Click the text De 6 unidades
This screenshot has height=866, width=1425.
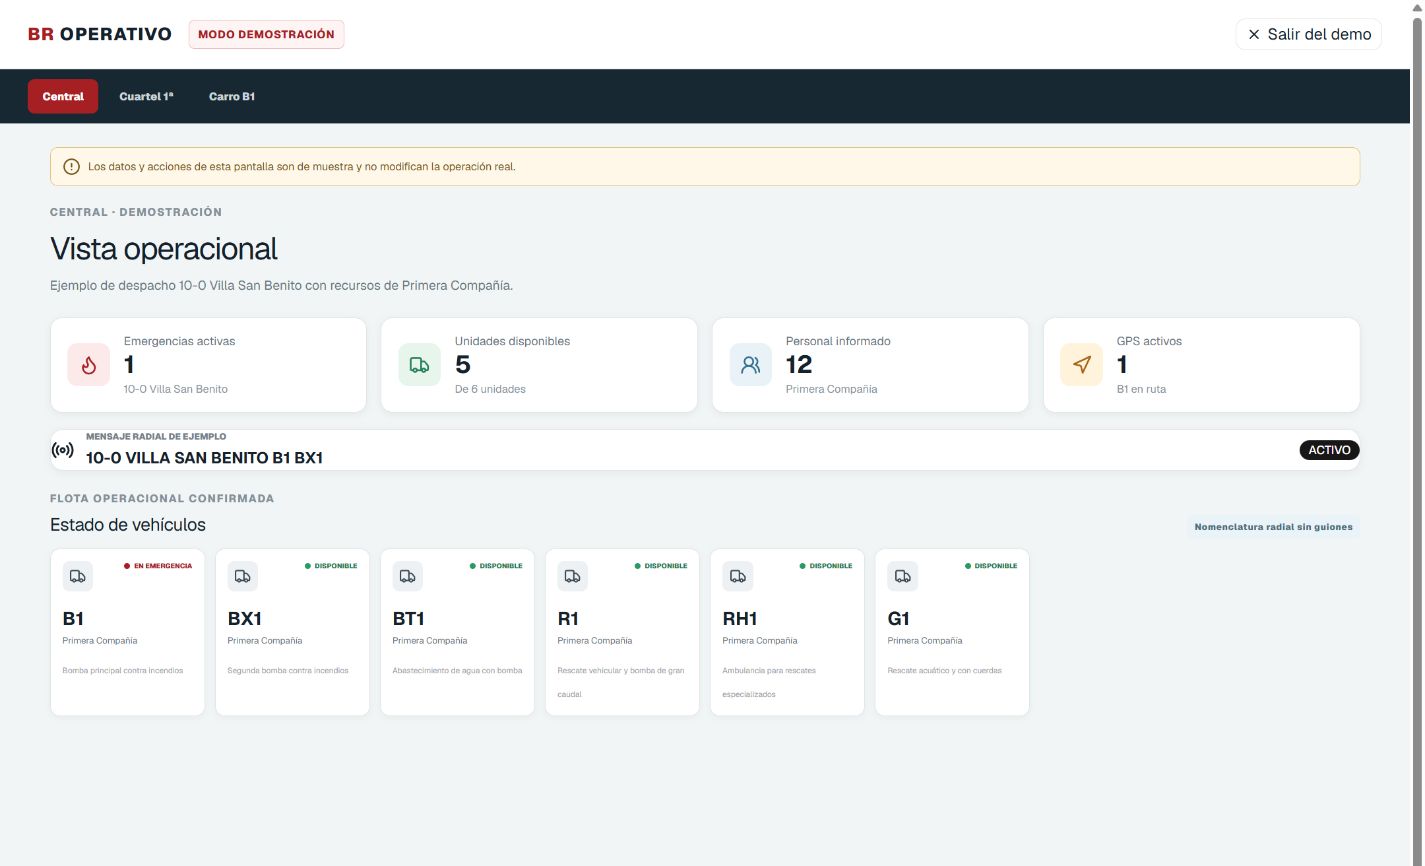coord(490,389)
